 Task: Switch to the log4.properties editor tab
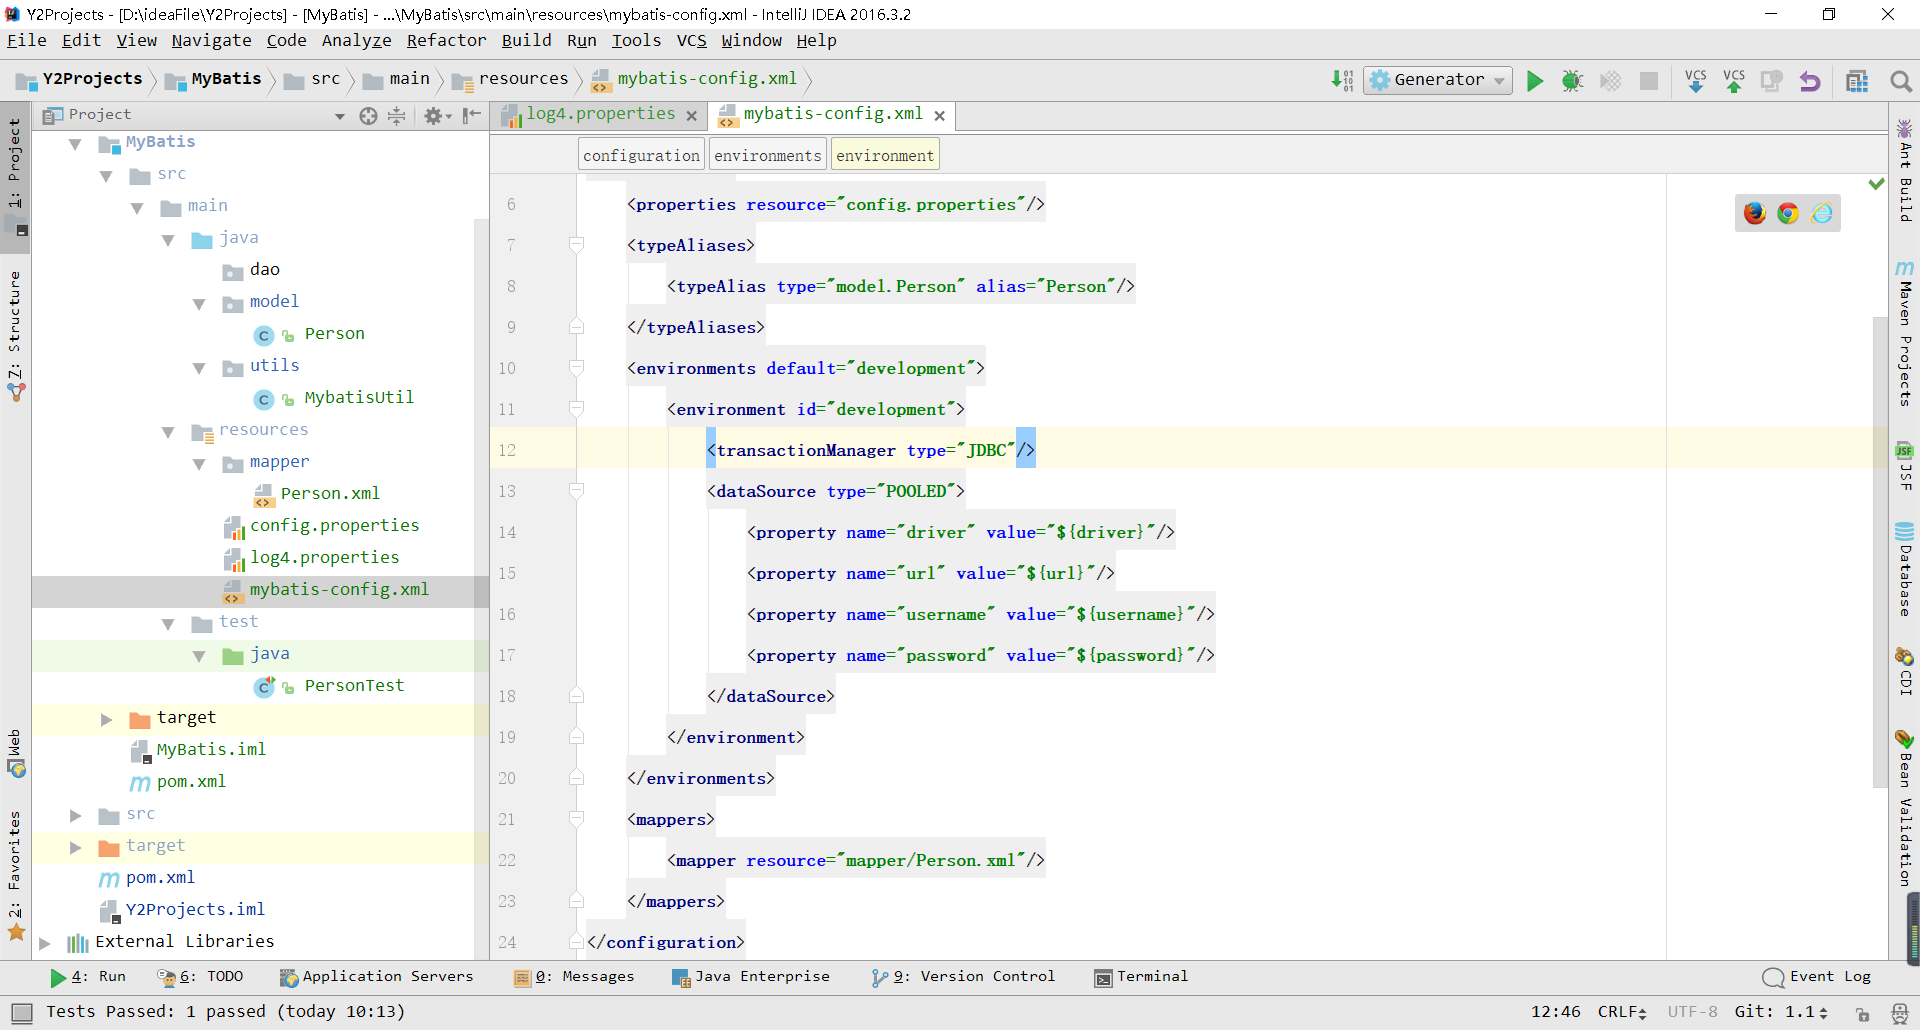point(599,115)
